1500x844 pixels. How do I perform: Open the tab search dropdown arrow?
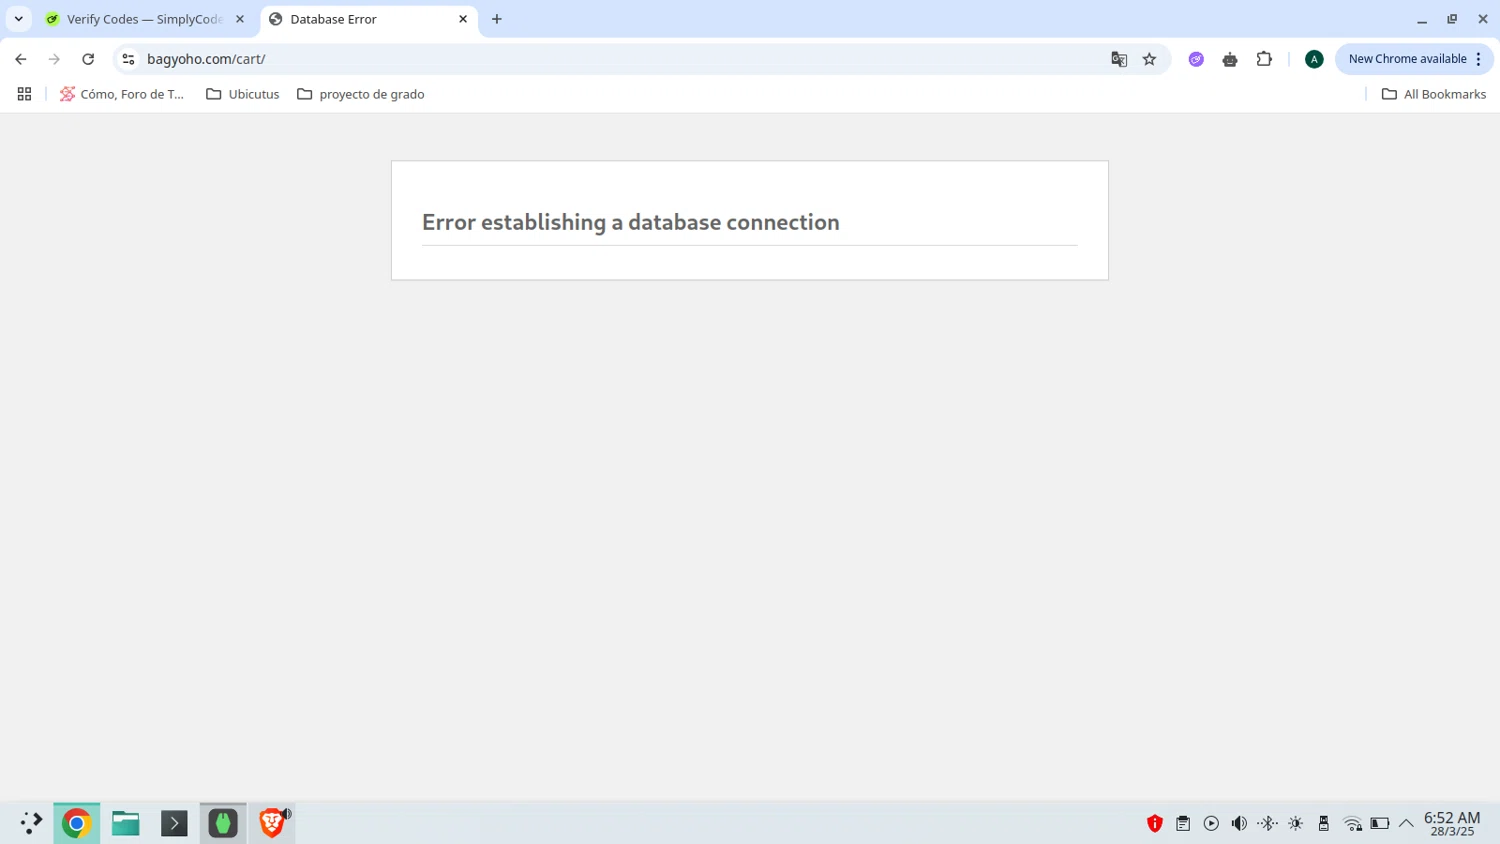click(x=19, y=19)
